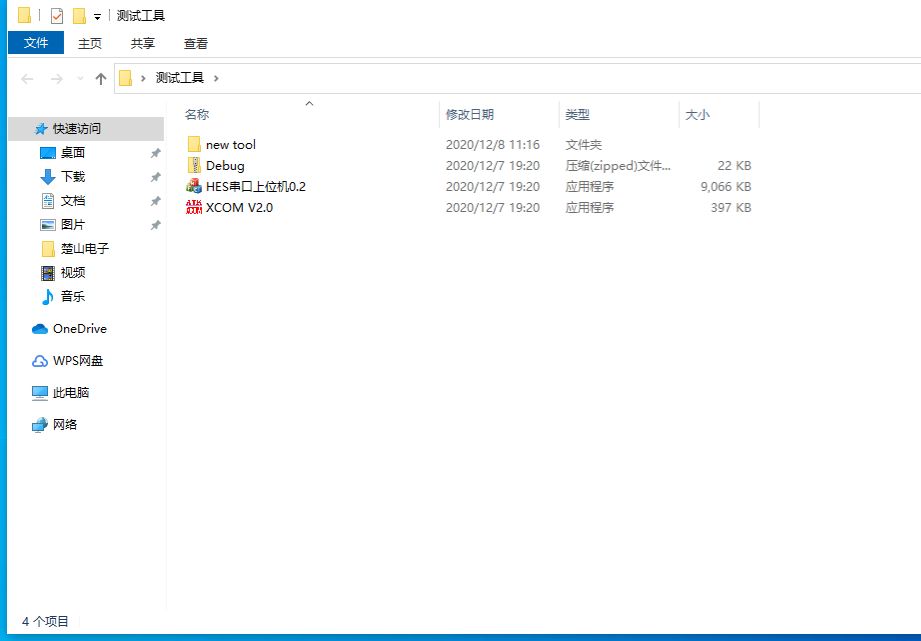Click the 压缩(zipped)文件 type cell
Viewport: 921px width, 641px height.
pyautogui.click(x=618, y=166)
